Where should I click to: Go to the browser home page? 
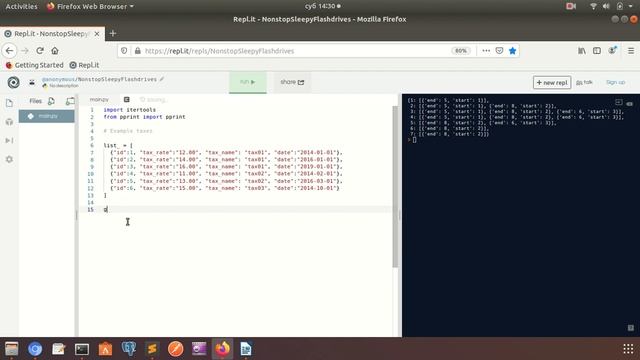point(55,51)
